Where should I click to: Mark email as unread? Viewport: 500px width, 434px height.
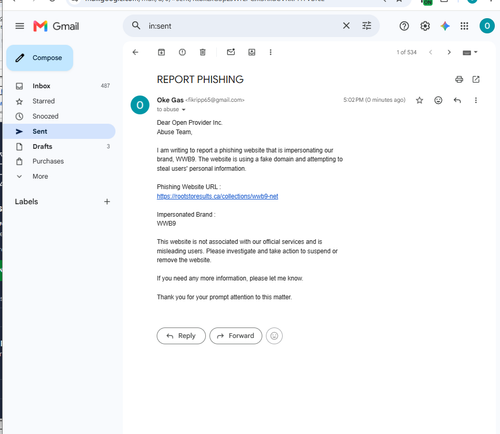click(x=231, y=52)
